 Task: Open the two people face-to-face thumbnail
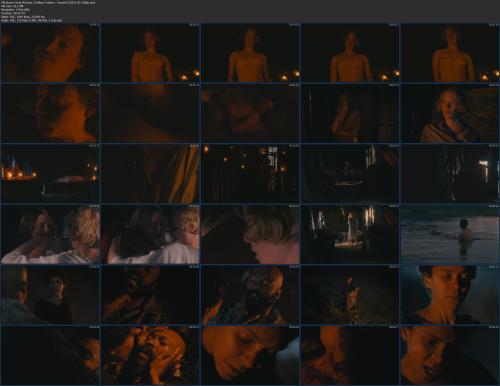click(x=50, y=234)
